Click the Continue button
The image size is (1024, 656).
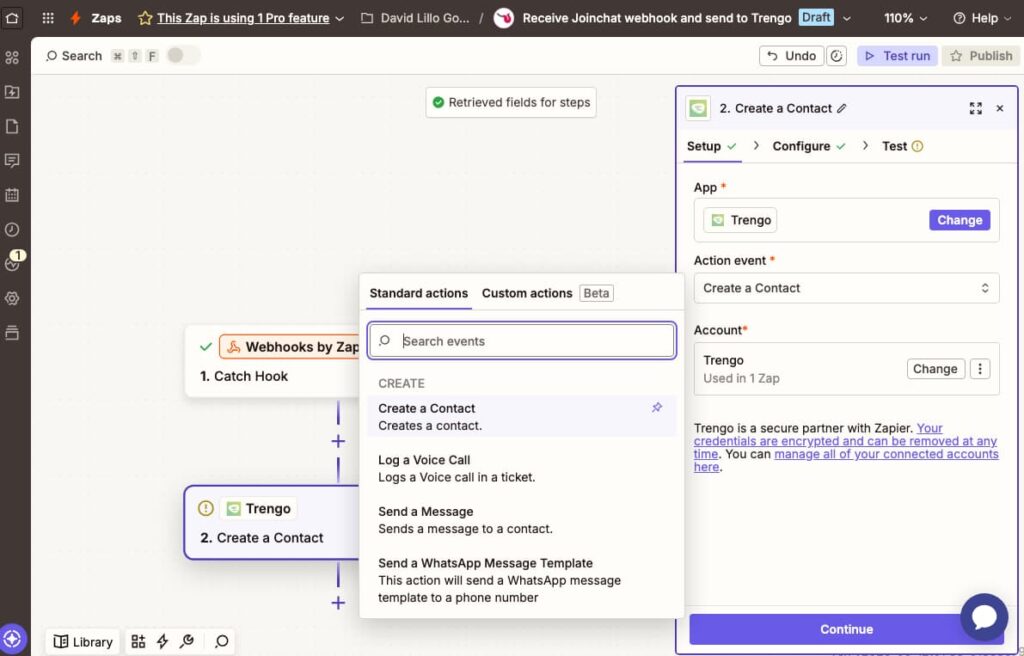[x=846, y=629]
